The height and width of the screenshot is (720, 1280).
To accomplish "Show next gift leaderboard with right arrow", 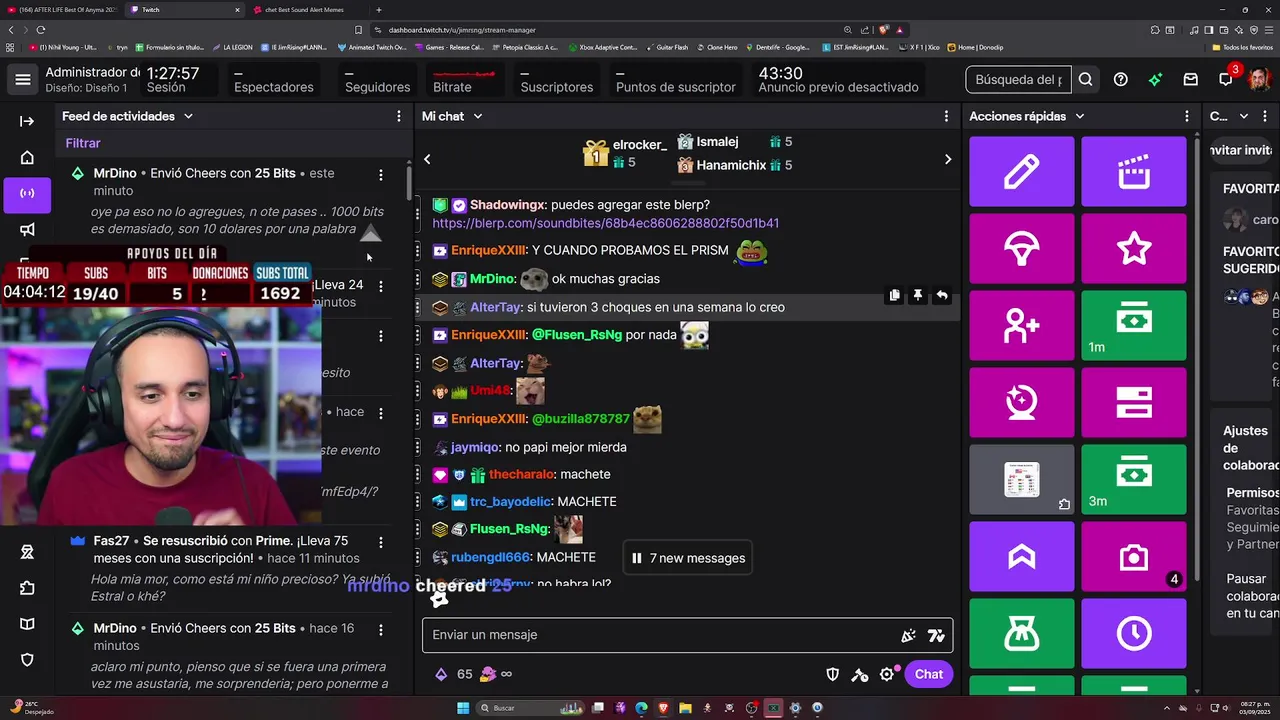I will 948,159.
